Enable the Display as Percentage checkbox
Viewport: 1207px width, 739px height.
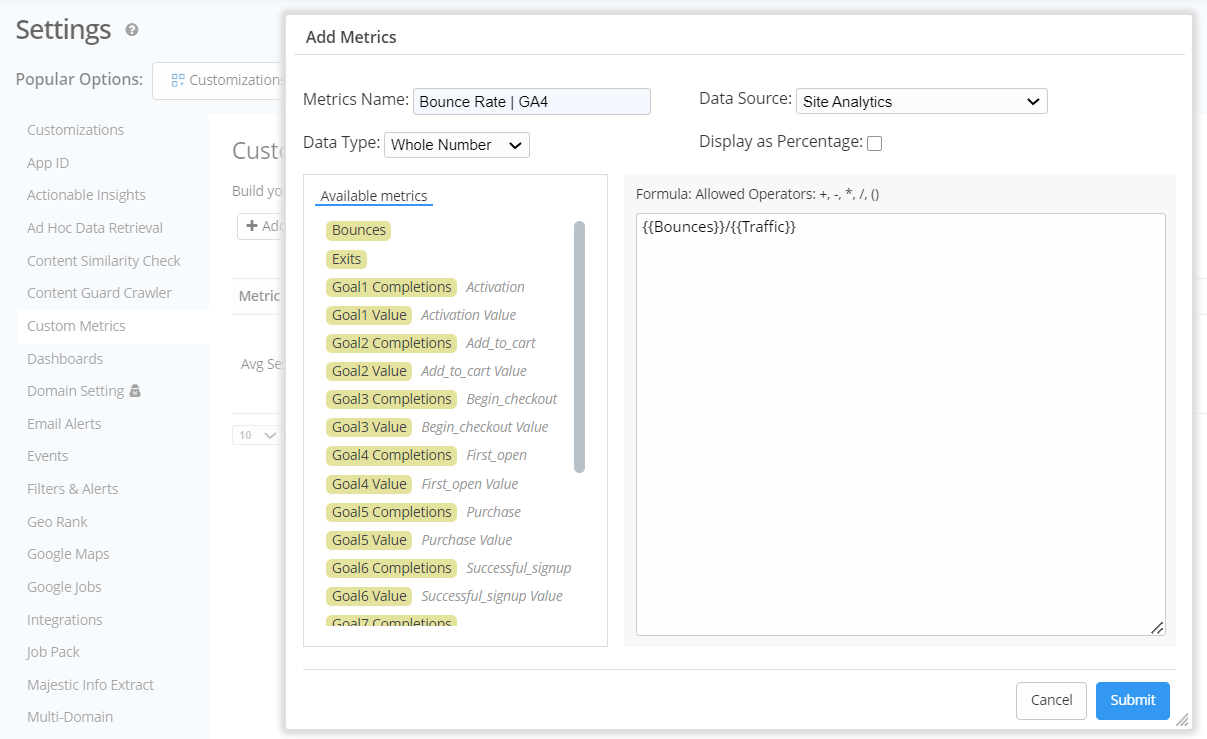pyautogui.click(x=874, y=143)
